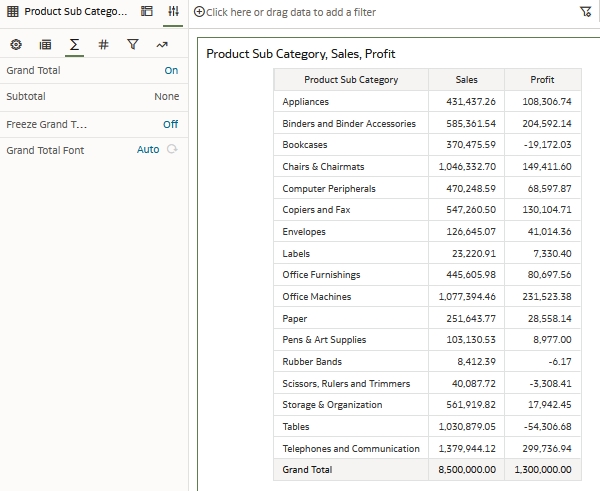The height and width of the screenshot is (491, 600).
Task: Toggle Freeze Grand Total Off setting
Action: (171, 125)
